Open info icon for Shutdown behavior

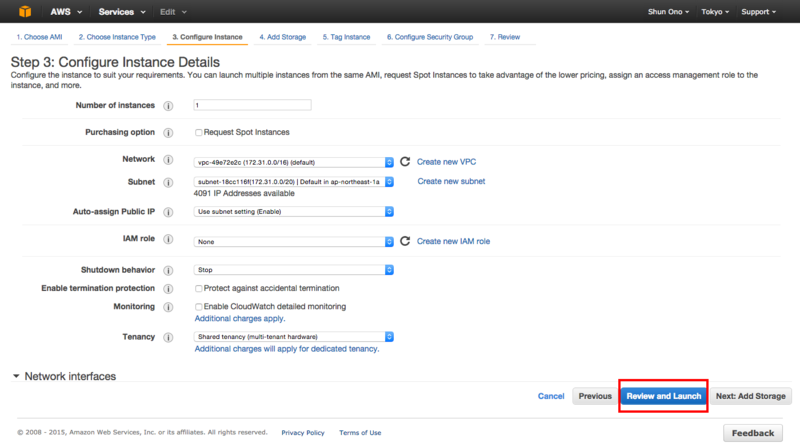click(x=168, y=270)
